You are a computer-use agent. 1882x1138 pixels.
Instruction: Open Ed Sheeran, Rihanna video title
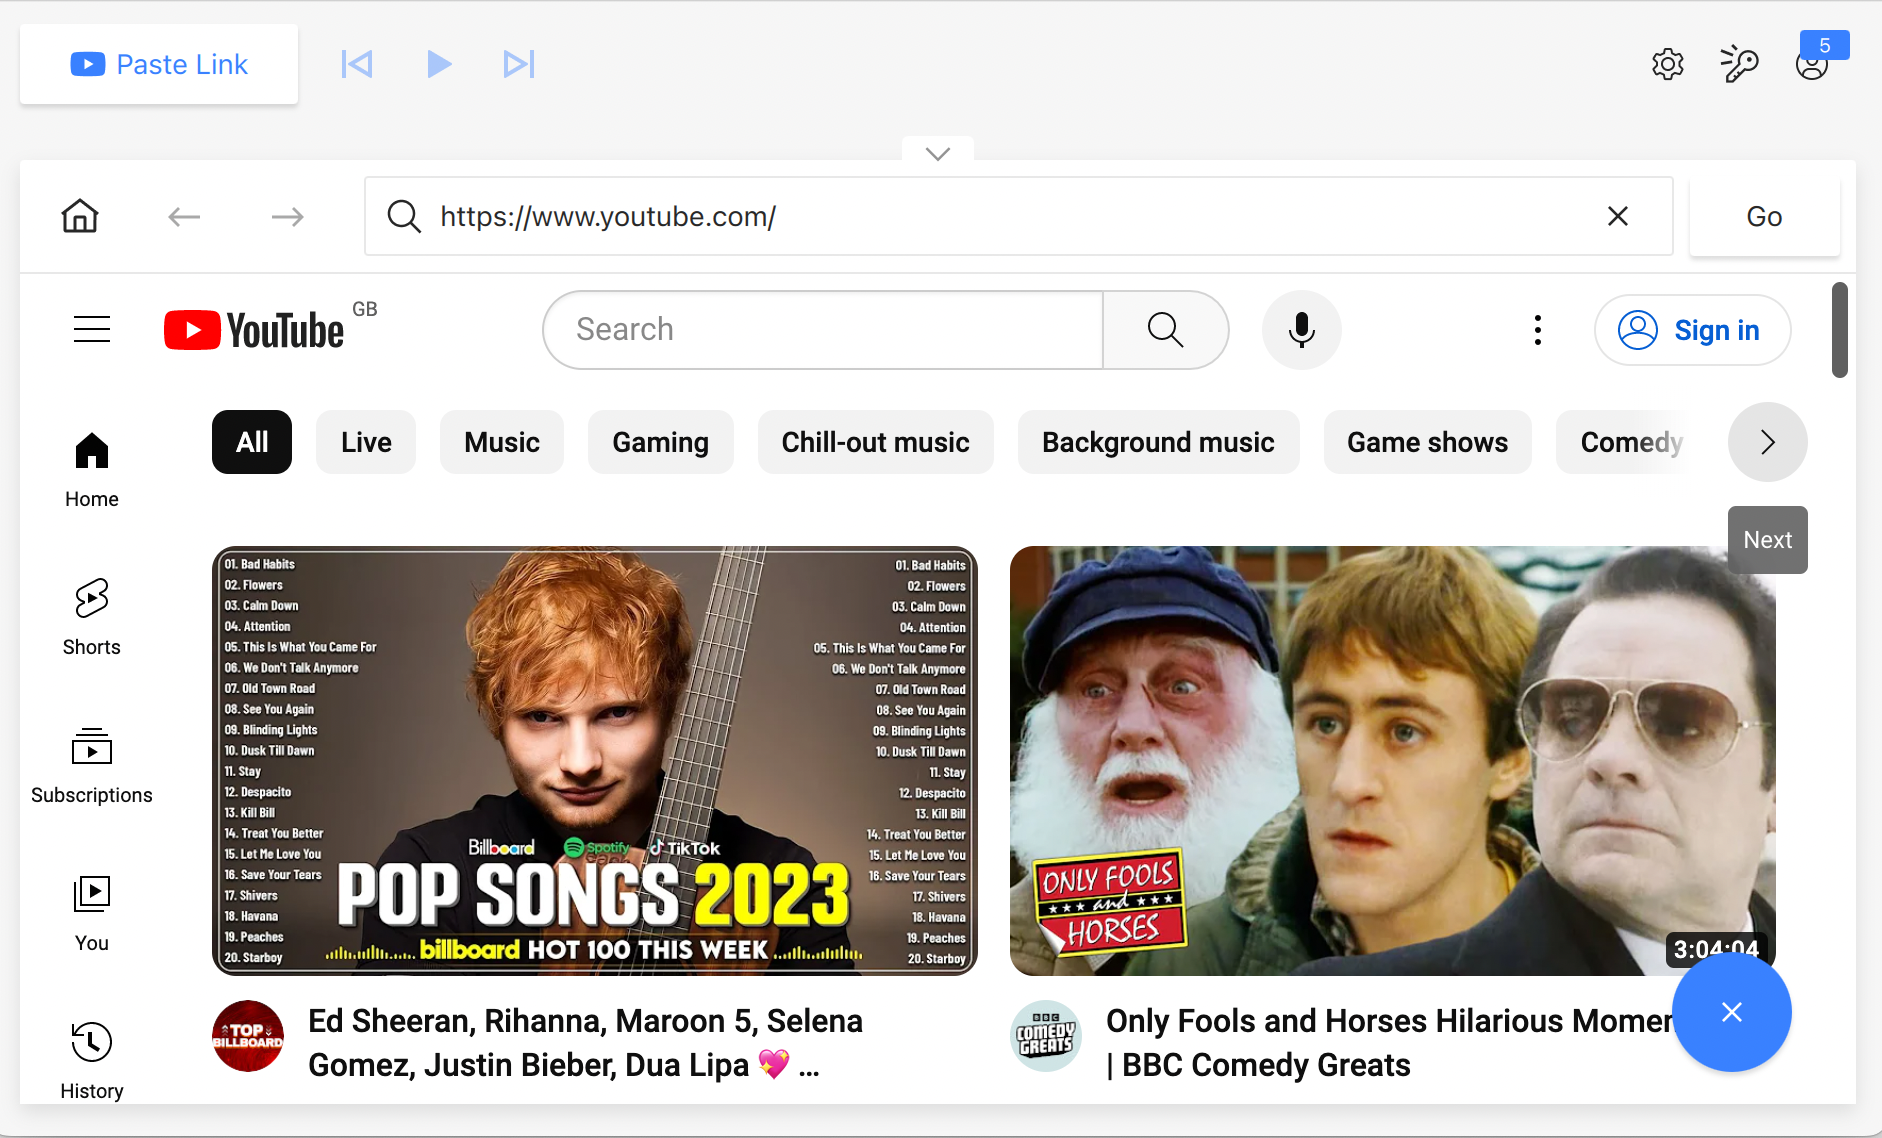click(586, 1043)
